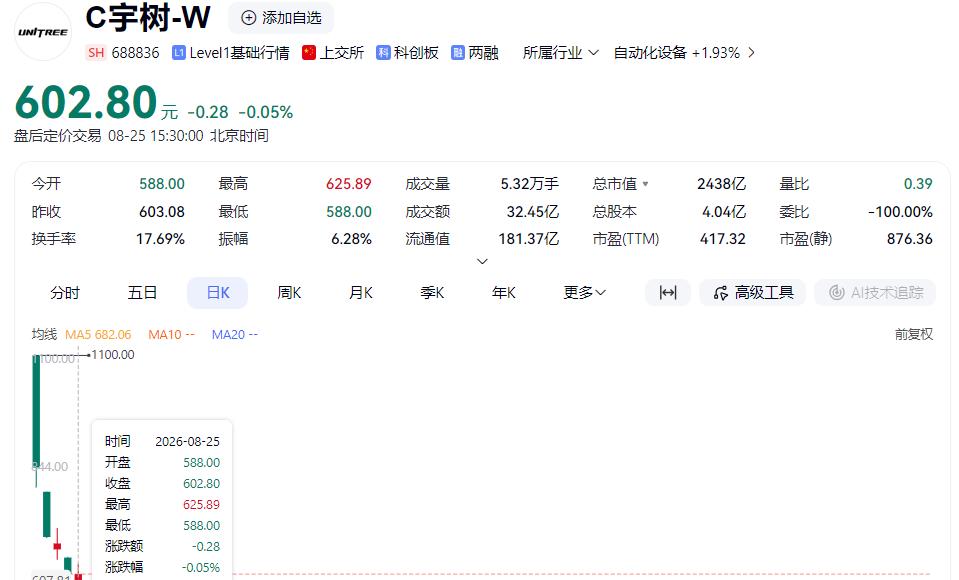The image size is (959, 580).
Task: Click the Level1基础行情 badge
Action: point(231,53)
